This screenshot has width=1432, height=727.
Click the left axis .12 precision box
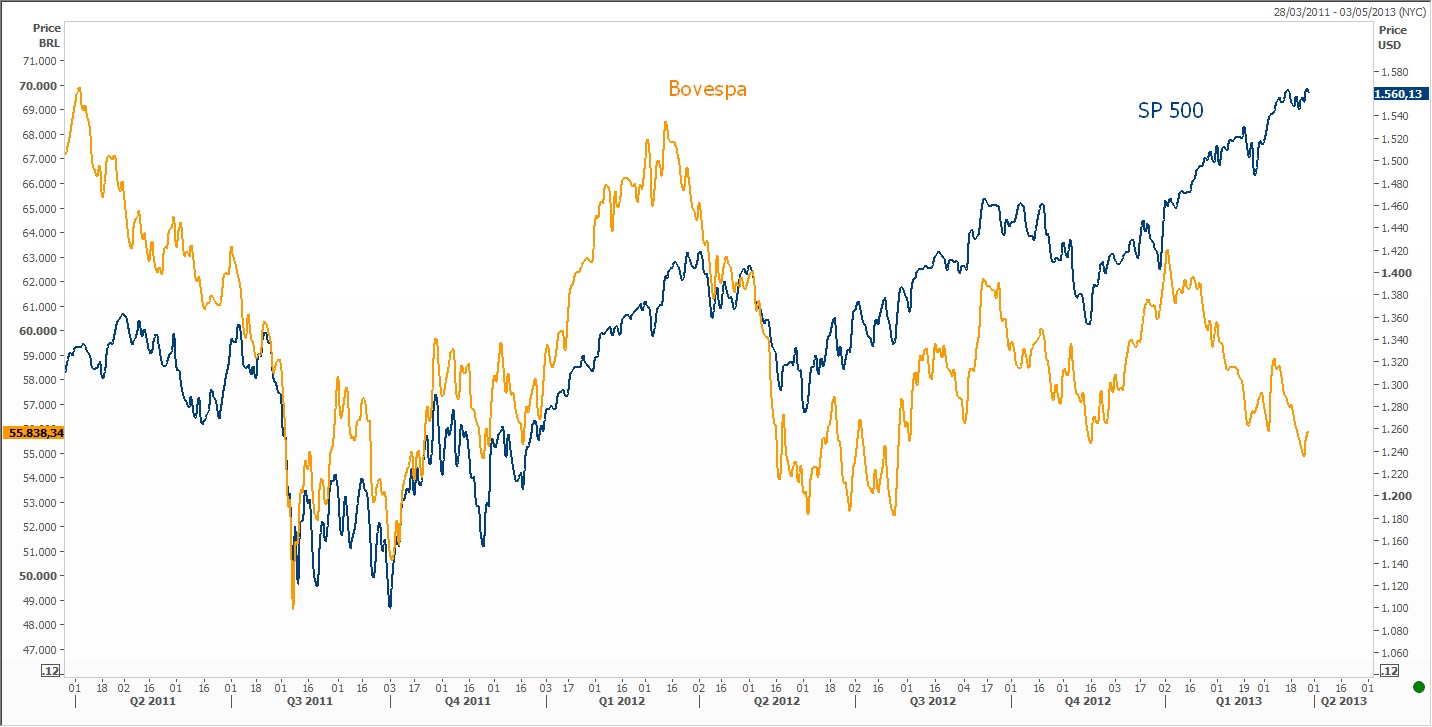tap(51, 670)
